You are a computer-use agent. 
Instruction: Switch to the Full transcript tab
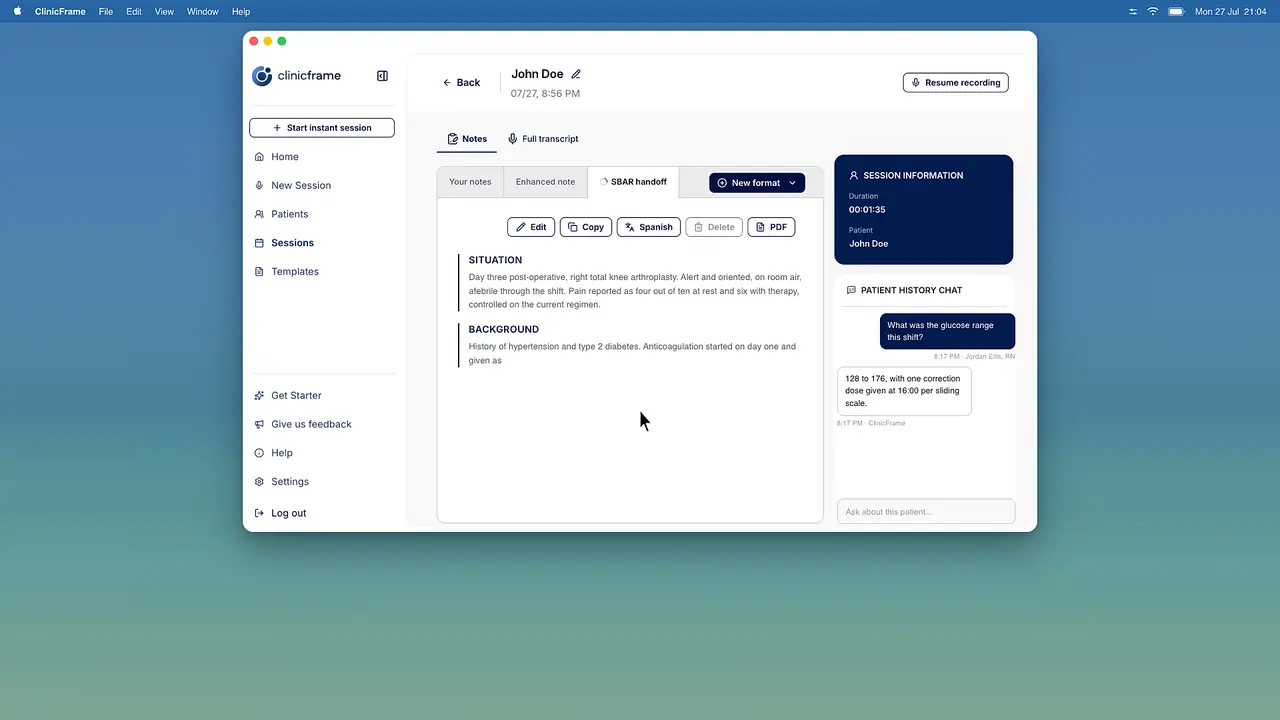coord(543,139)
